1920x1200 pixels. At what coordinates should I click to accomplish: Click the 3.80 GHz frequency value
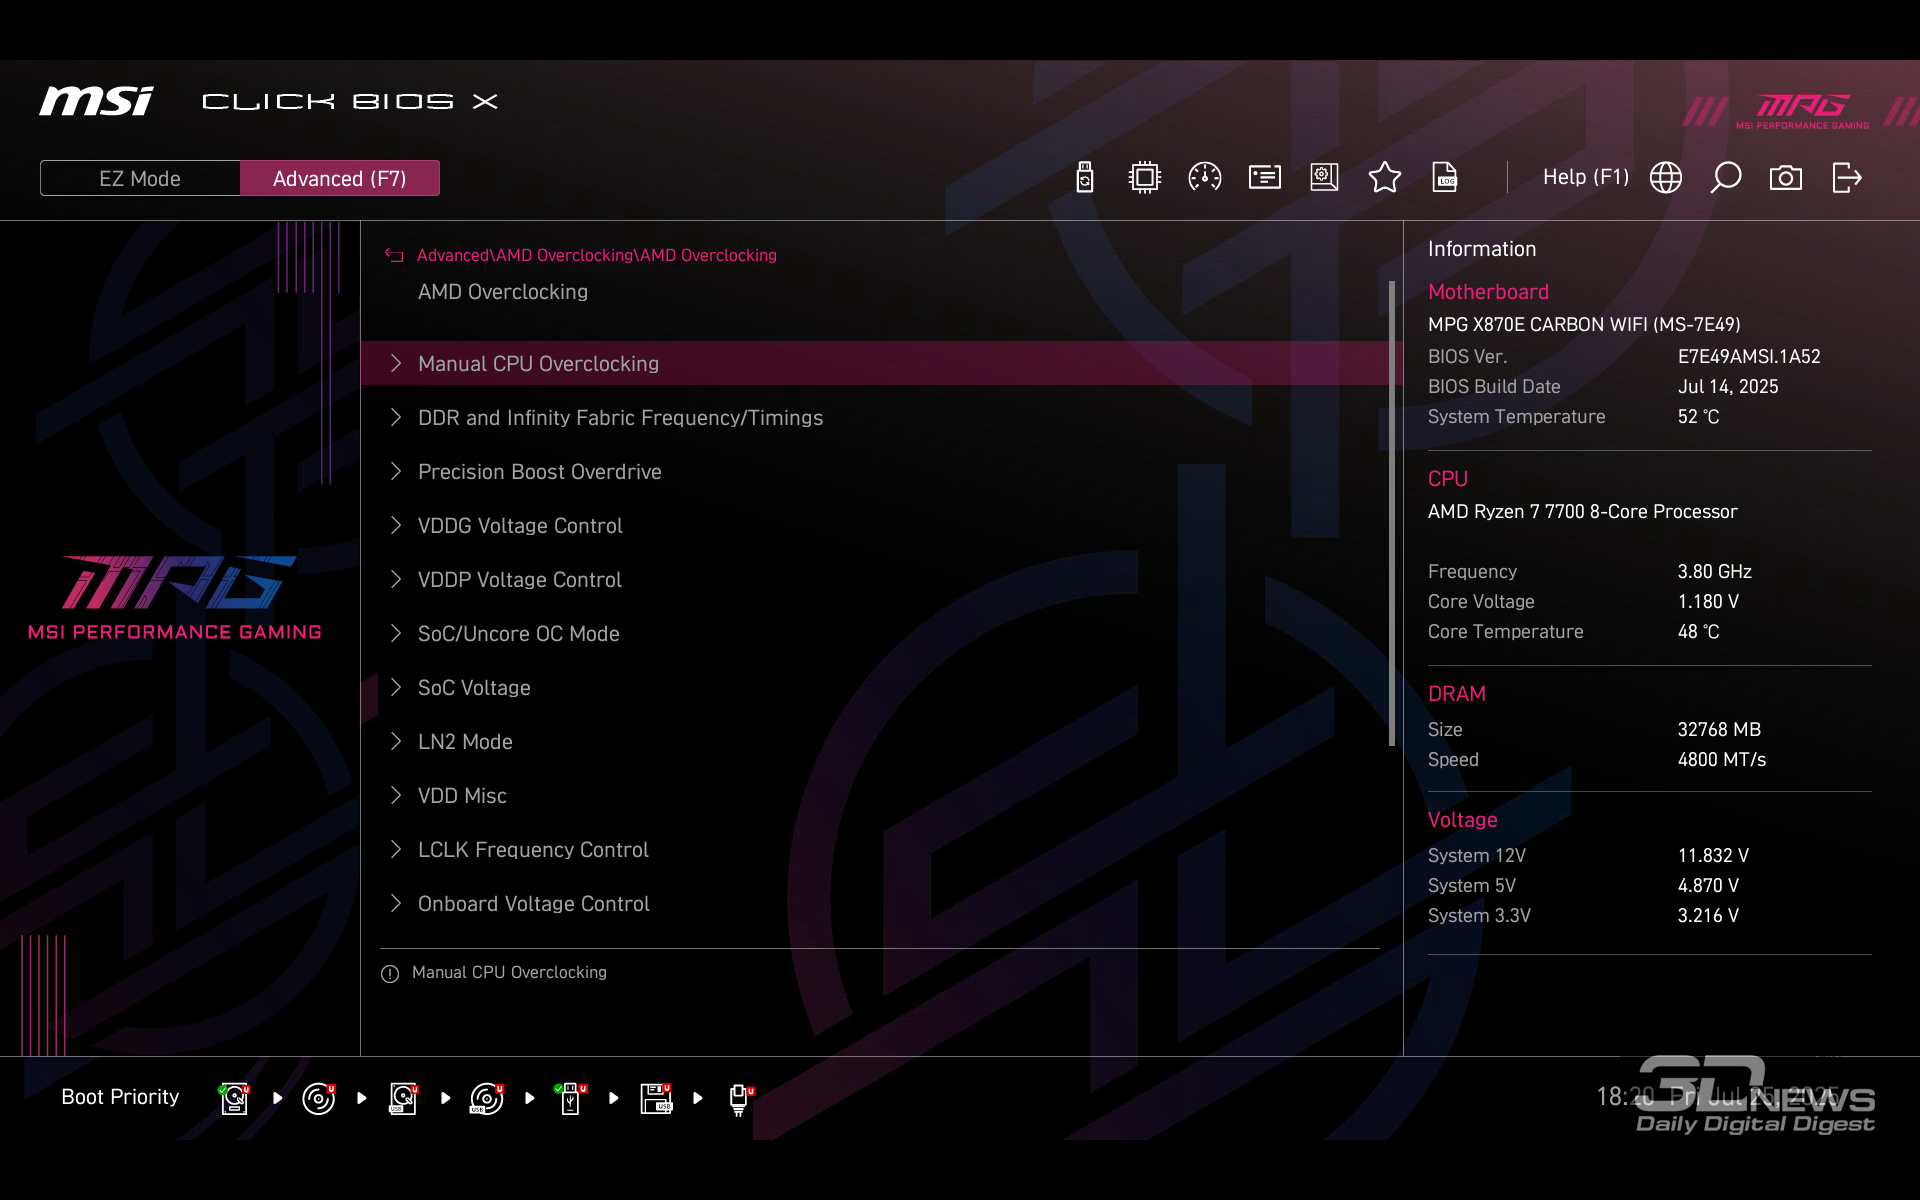pyautogui.click(x=1715, y=572)
